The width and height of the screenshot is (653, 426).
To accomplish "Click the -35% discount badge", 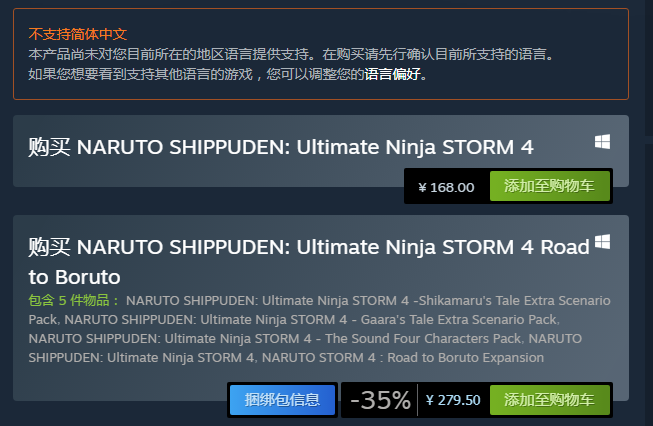I will click(x=380, y=400).
